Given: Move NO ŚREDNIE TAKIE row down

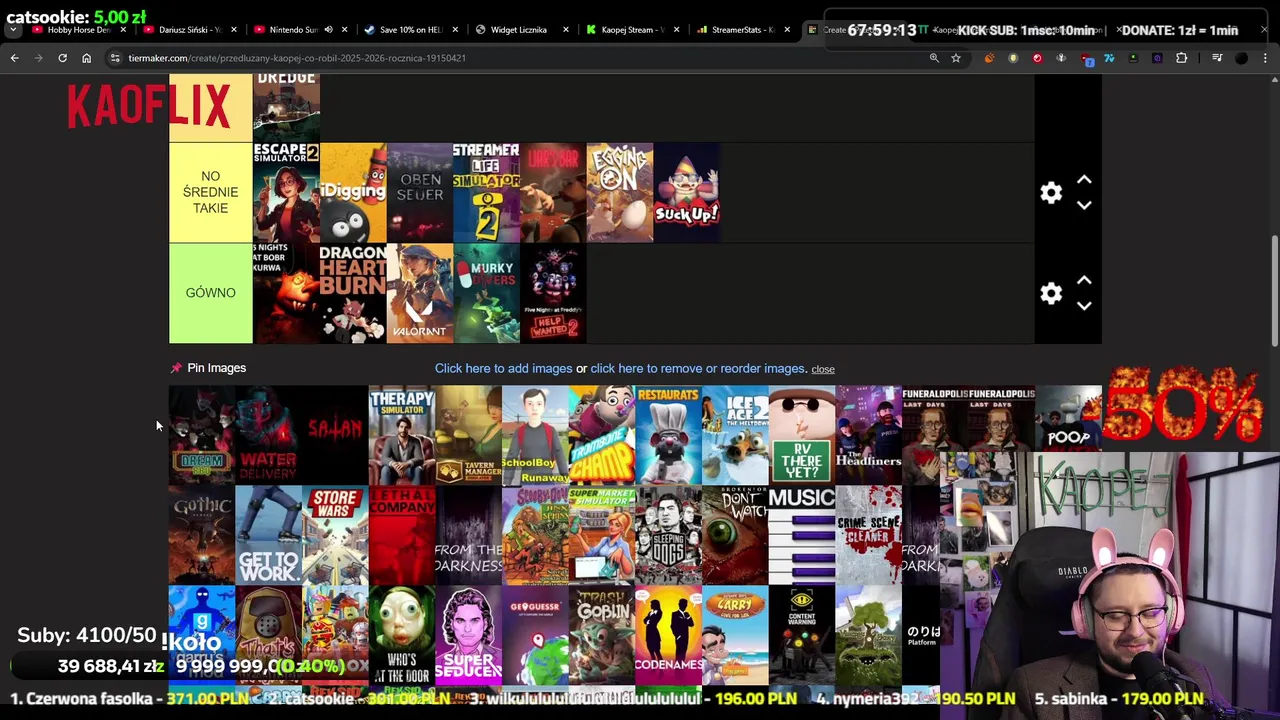Looking at the screenshot, I should [x=1084, y=205].
